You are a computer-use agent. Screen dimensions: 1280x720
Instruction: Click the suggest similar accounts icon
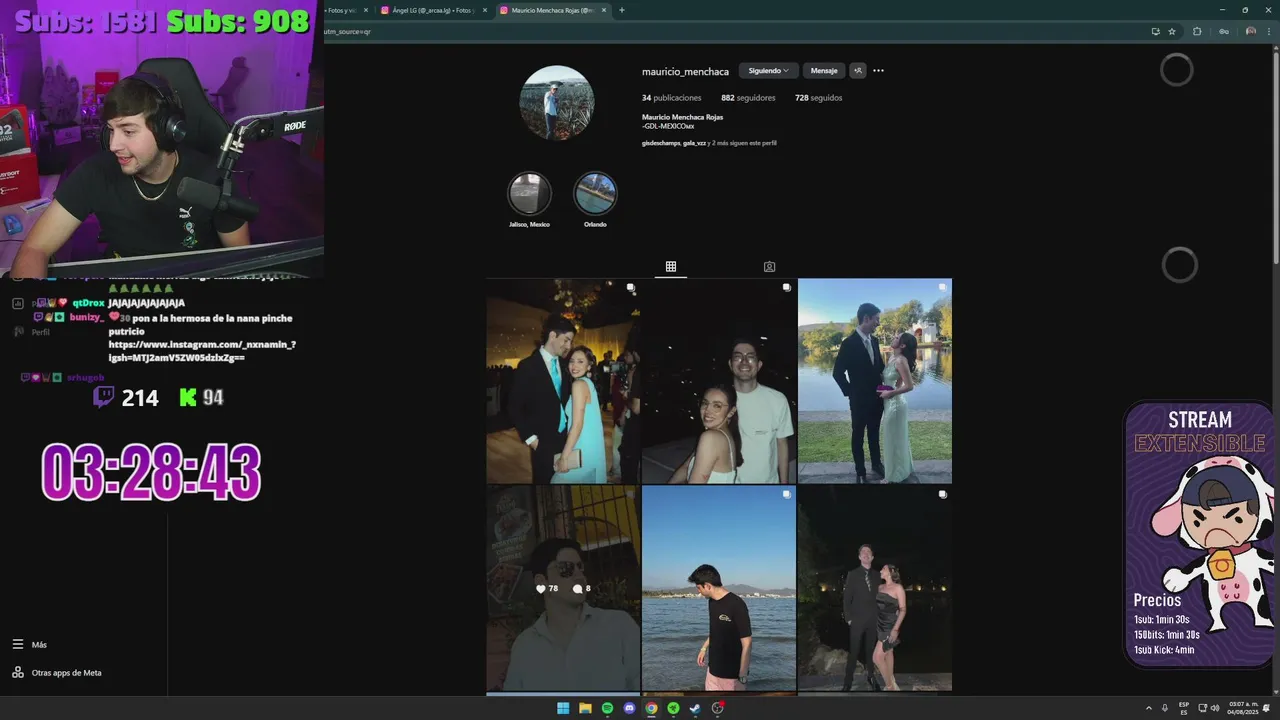coord(858,71)
